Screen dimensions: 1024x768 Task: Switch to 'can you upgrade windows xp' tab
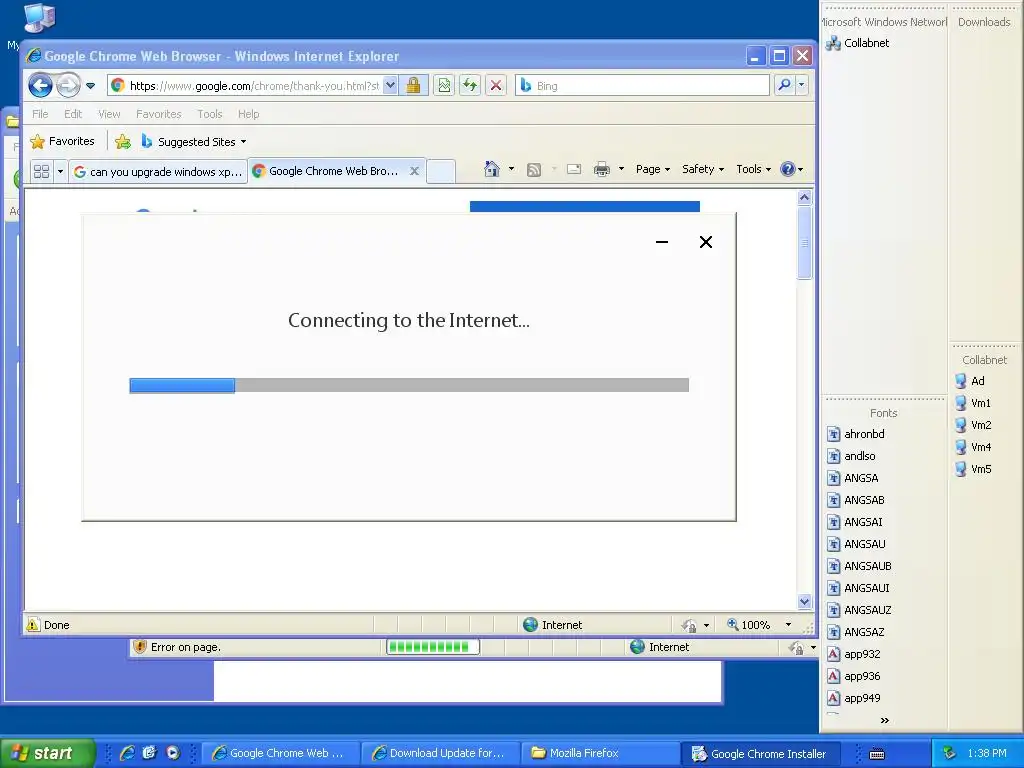(x=158, y=172)
